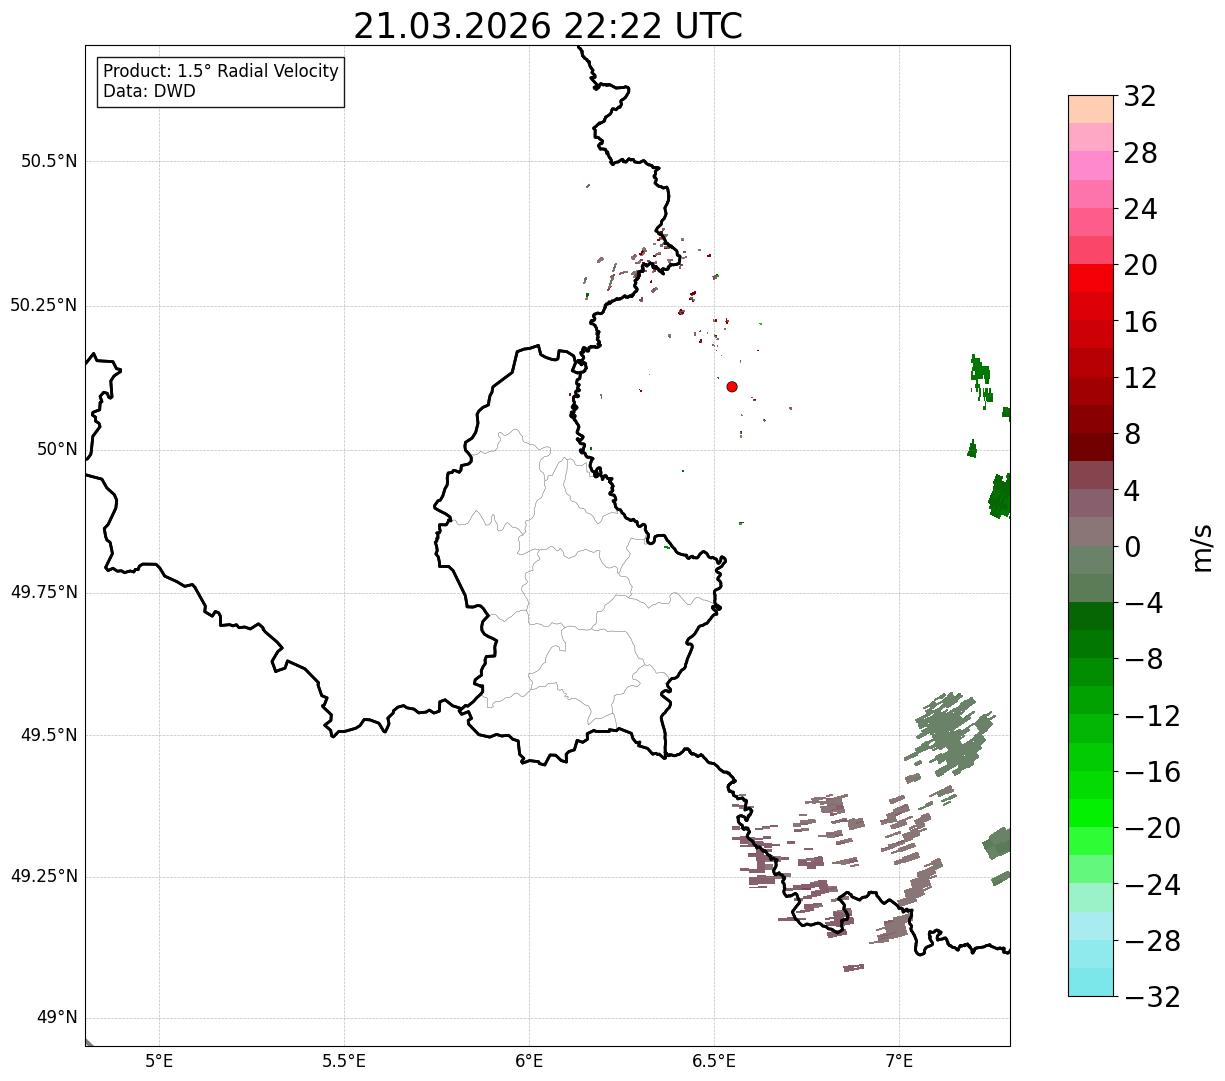Click the 49°N latitude label
The height and width of the screenshot is (1081, 1225).
(57, 1018)
